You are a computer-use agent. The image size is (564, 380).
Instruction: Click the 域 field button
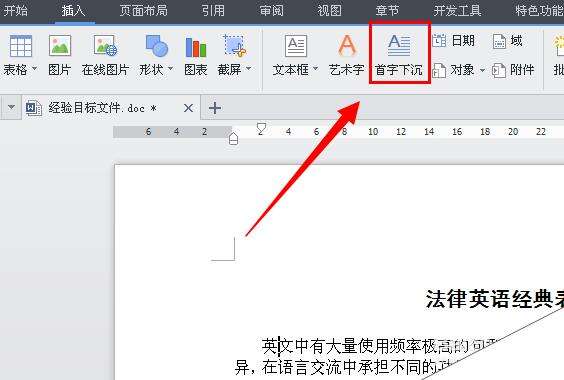[x=508, y=41]
